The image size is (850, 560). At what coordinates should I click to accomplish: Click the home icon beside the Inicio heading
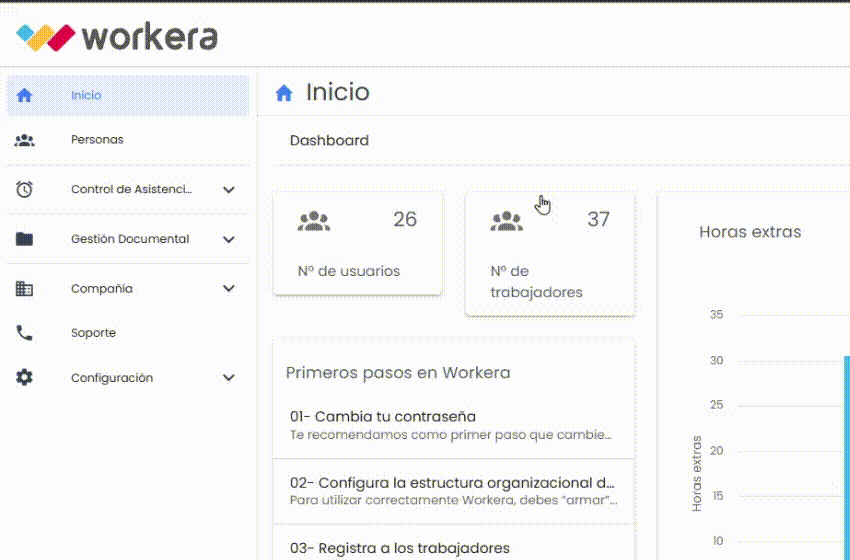284,93
